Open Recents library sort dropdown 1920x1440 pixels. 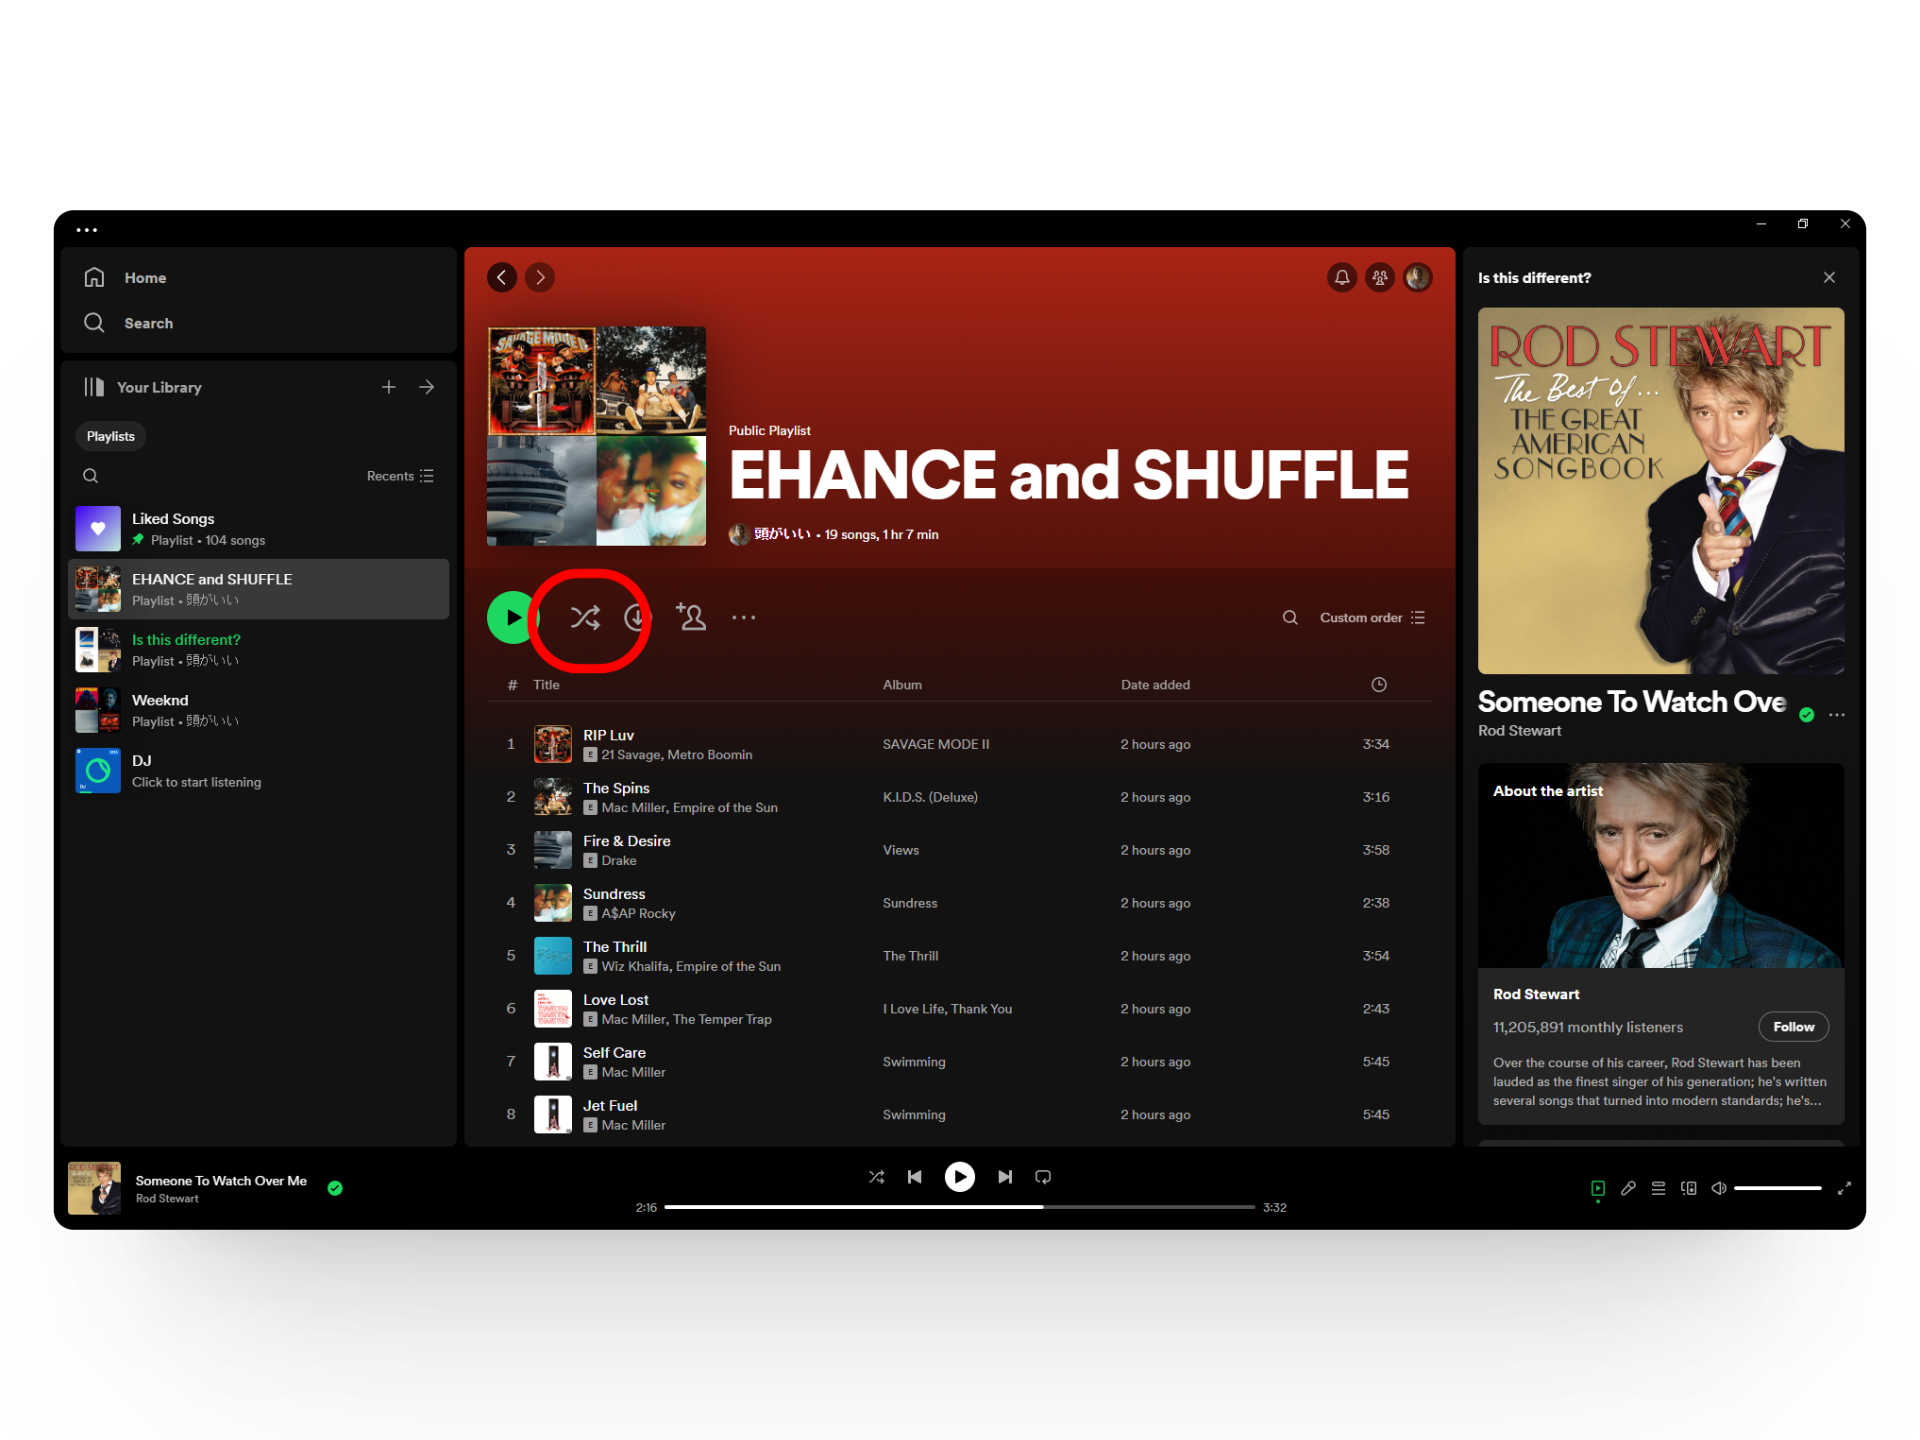[x=399, y=476]
